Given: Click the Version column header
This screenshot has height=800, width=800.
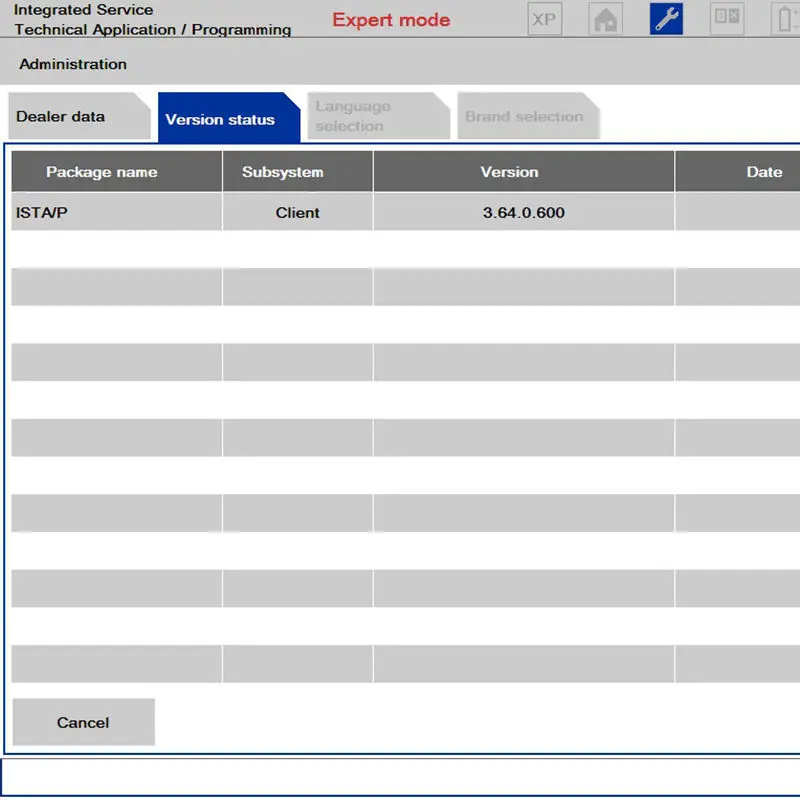Looking at the screenshot, I should 523,171.
